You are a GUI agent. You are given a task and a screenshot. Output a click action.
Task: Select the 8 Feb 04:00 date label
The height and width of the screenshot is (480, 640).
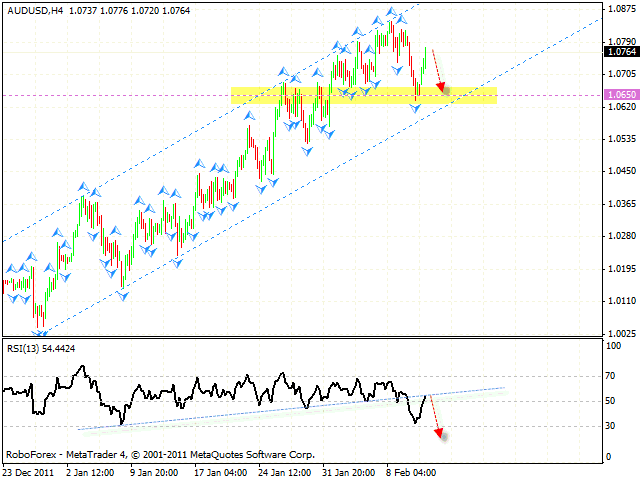[x=413, y=471]
